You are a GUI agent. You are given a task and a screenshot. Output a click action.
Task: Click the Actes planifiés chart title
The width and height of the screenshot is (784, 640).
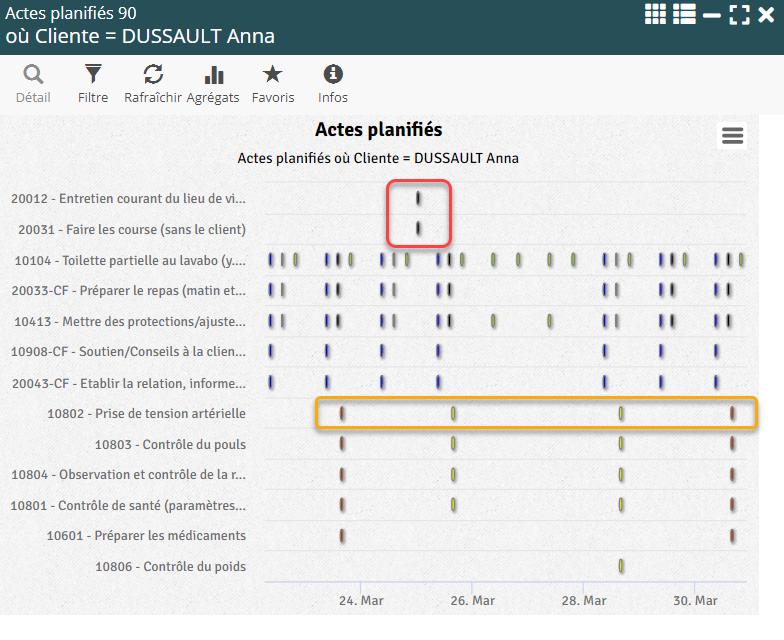coord(378,130)
